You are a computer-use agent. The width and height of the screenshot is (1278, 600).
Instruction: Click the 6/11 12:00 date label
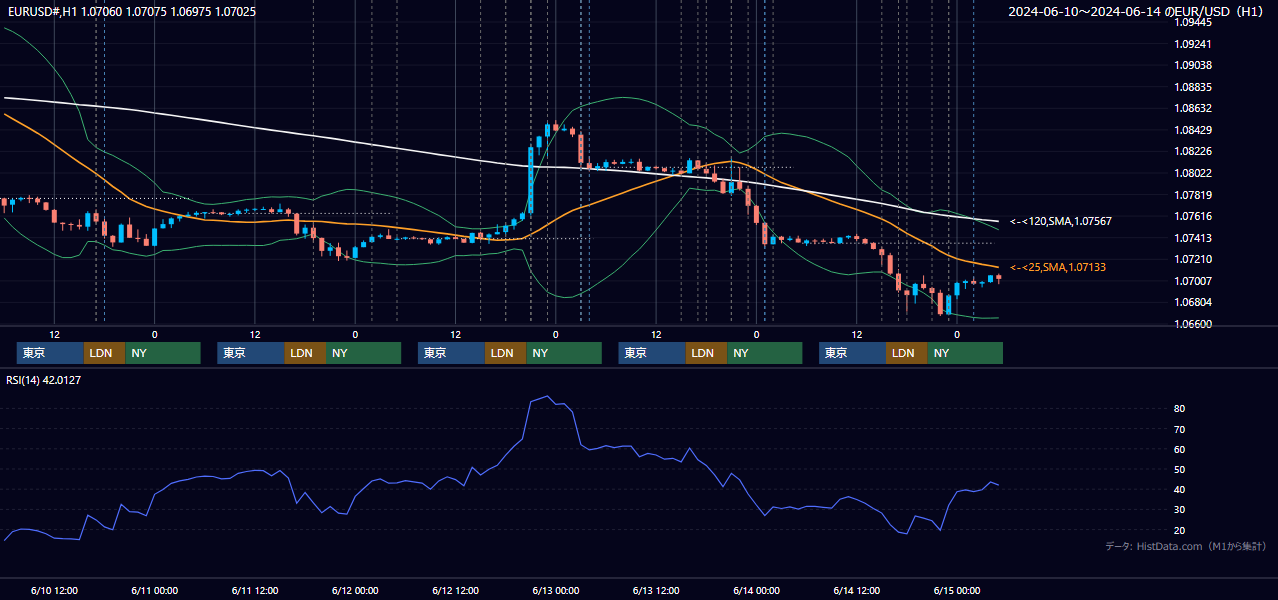pyautogui.click(x=254, y=590)
